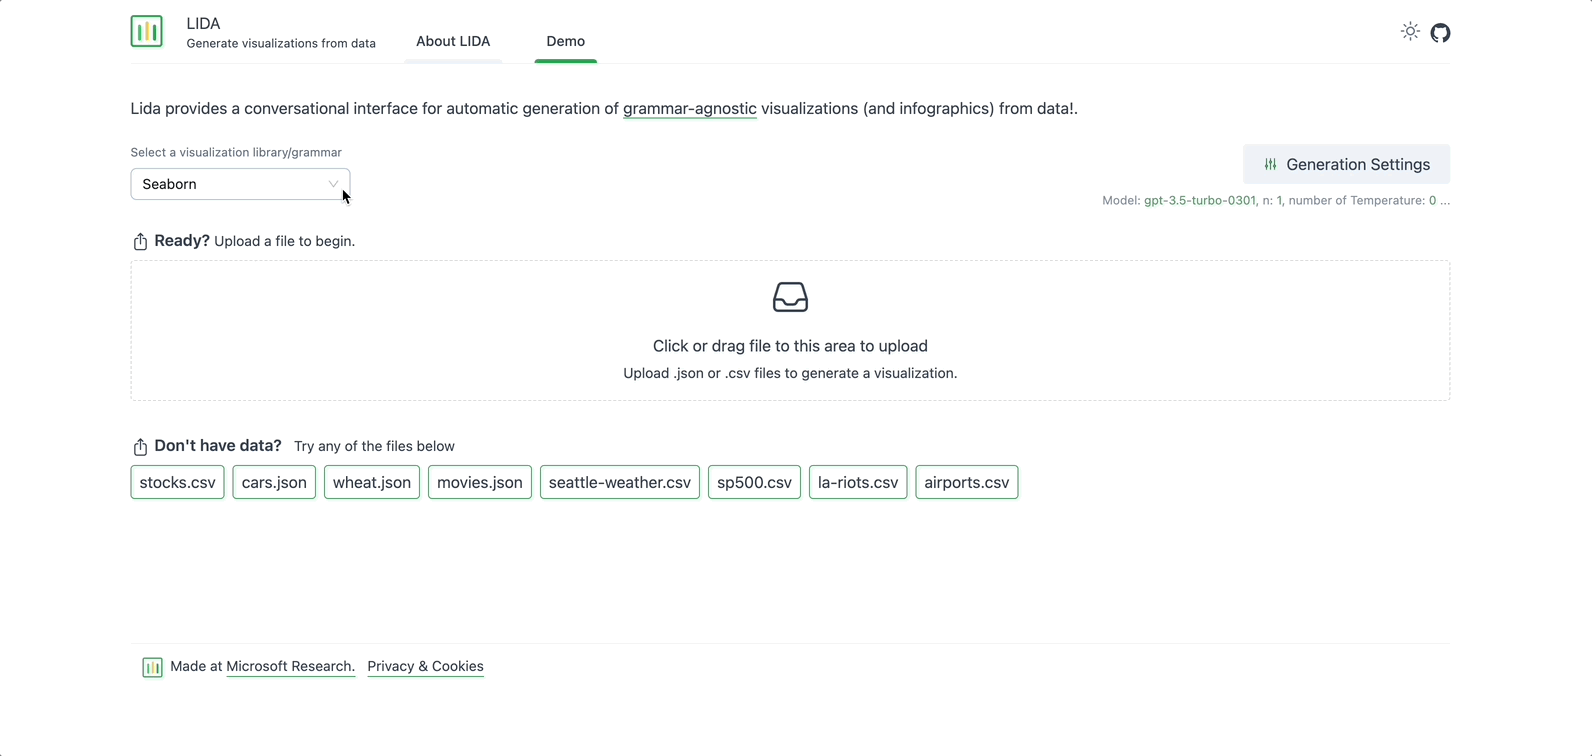Open the Generation Settings button
The height and width of the screenshot is (756, 1592).
[x=1346, y=164]
